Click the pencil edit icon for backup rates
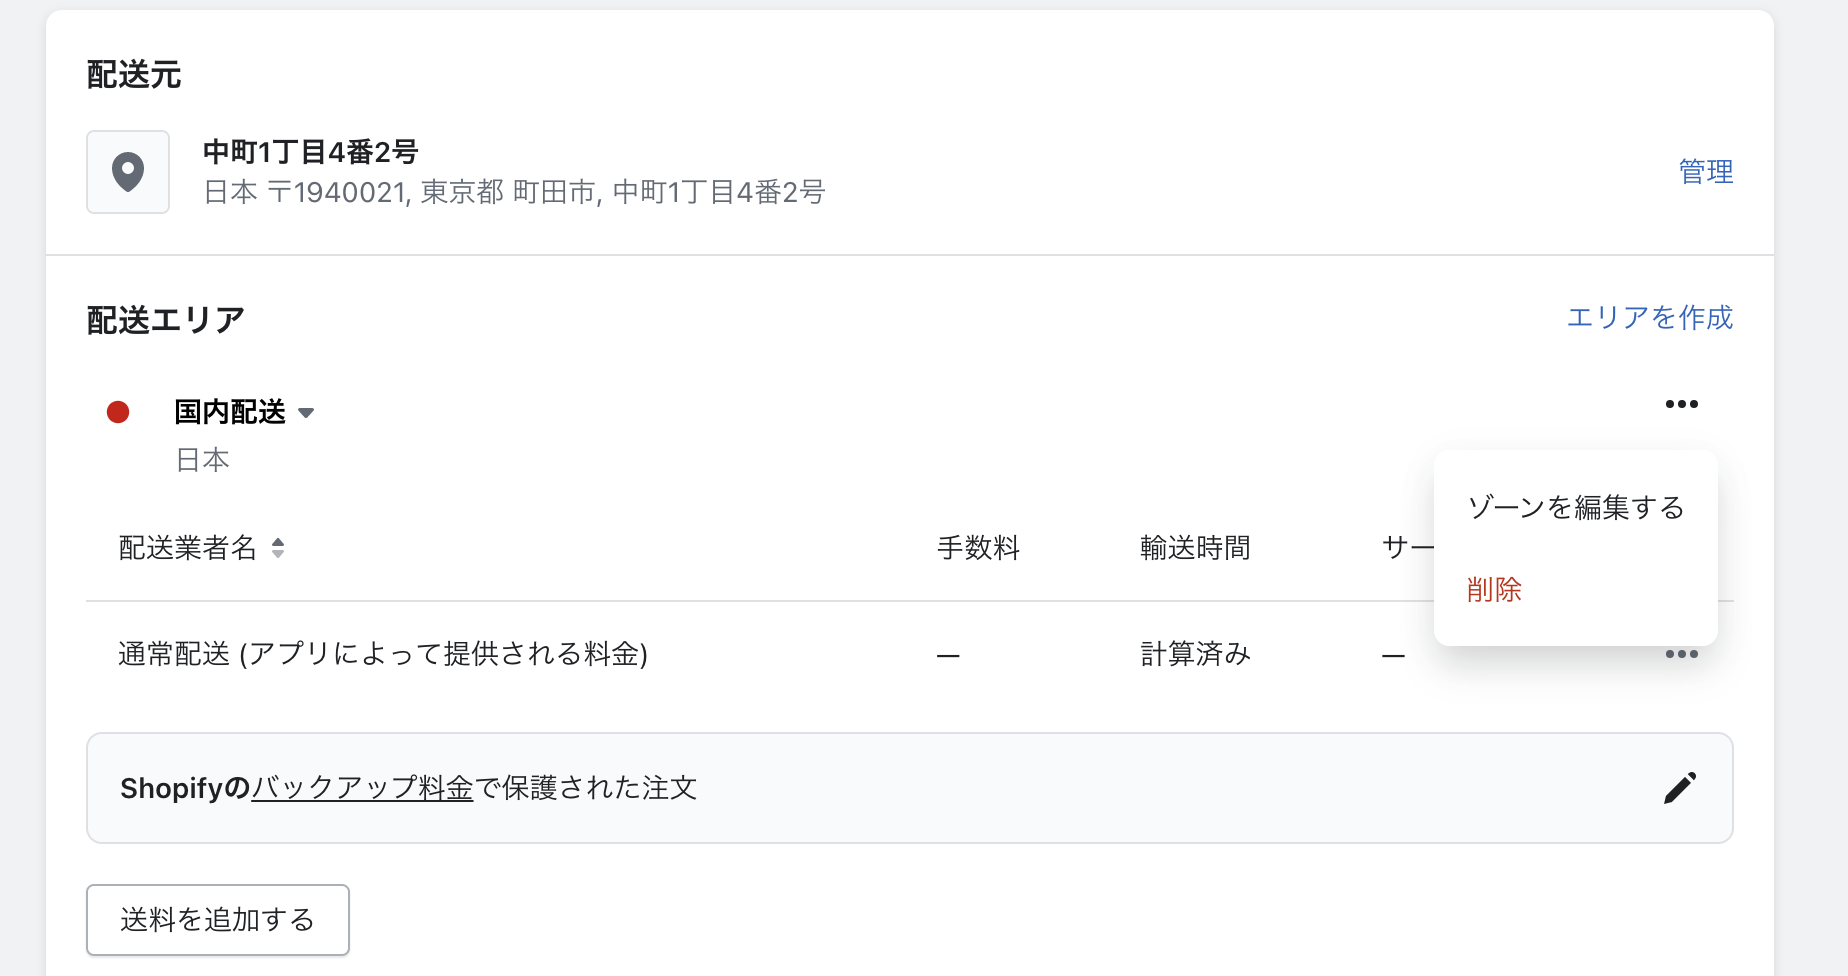 pos(1680,788)
